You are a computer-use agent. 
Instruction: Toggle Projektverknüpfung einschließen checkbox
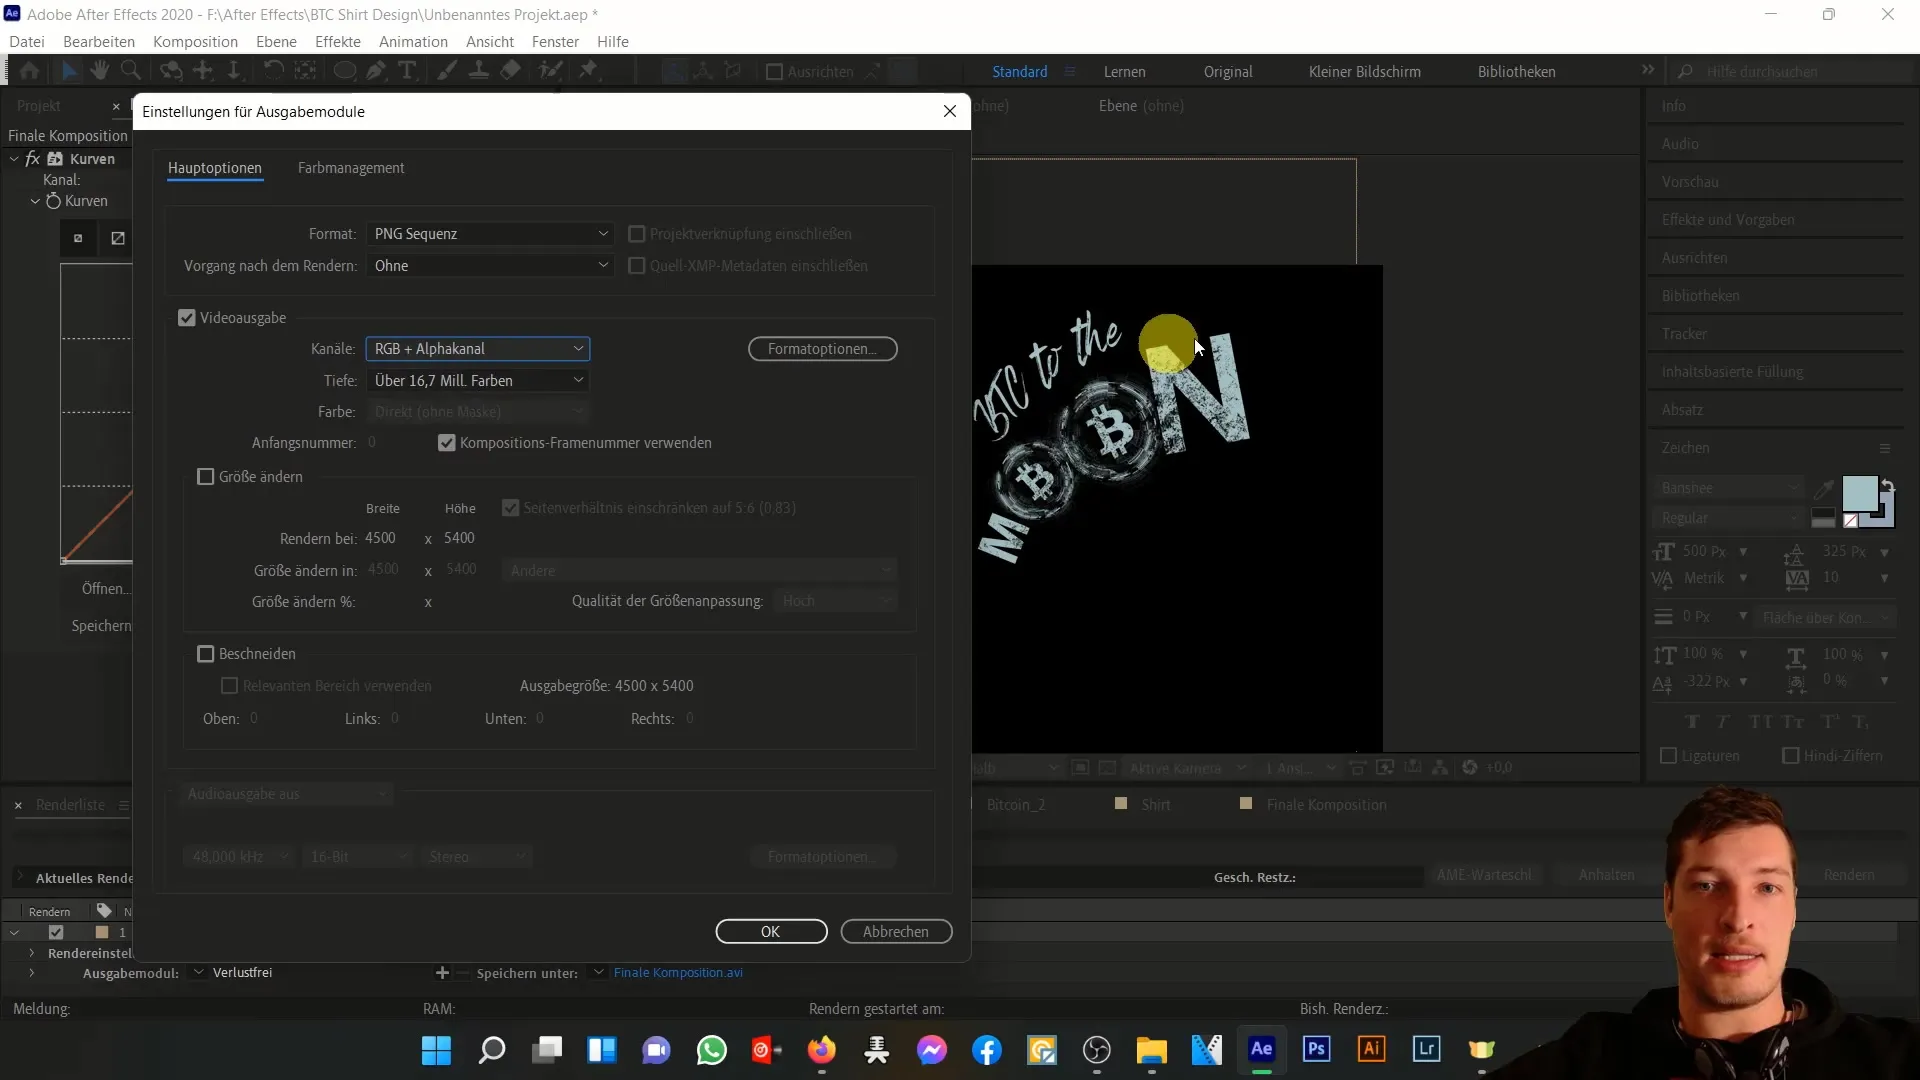point(638,233)
